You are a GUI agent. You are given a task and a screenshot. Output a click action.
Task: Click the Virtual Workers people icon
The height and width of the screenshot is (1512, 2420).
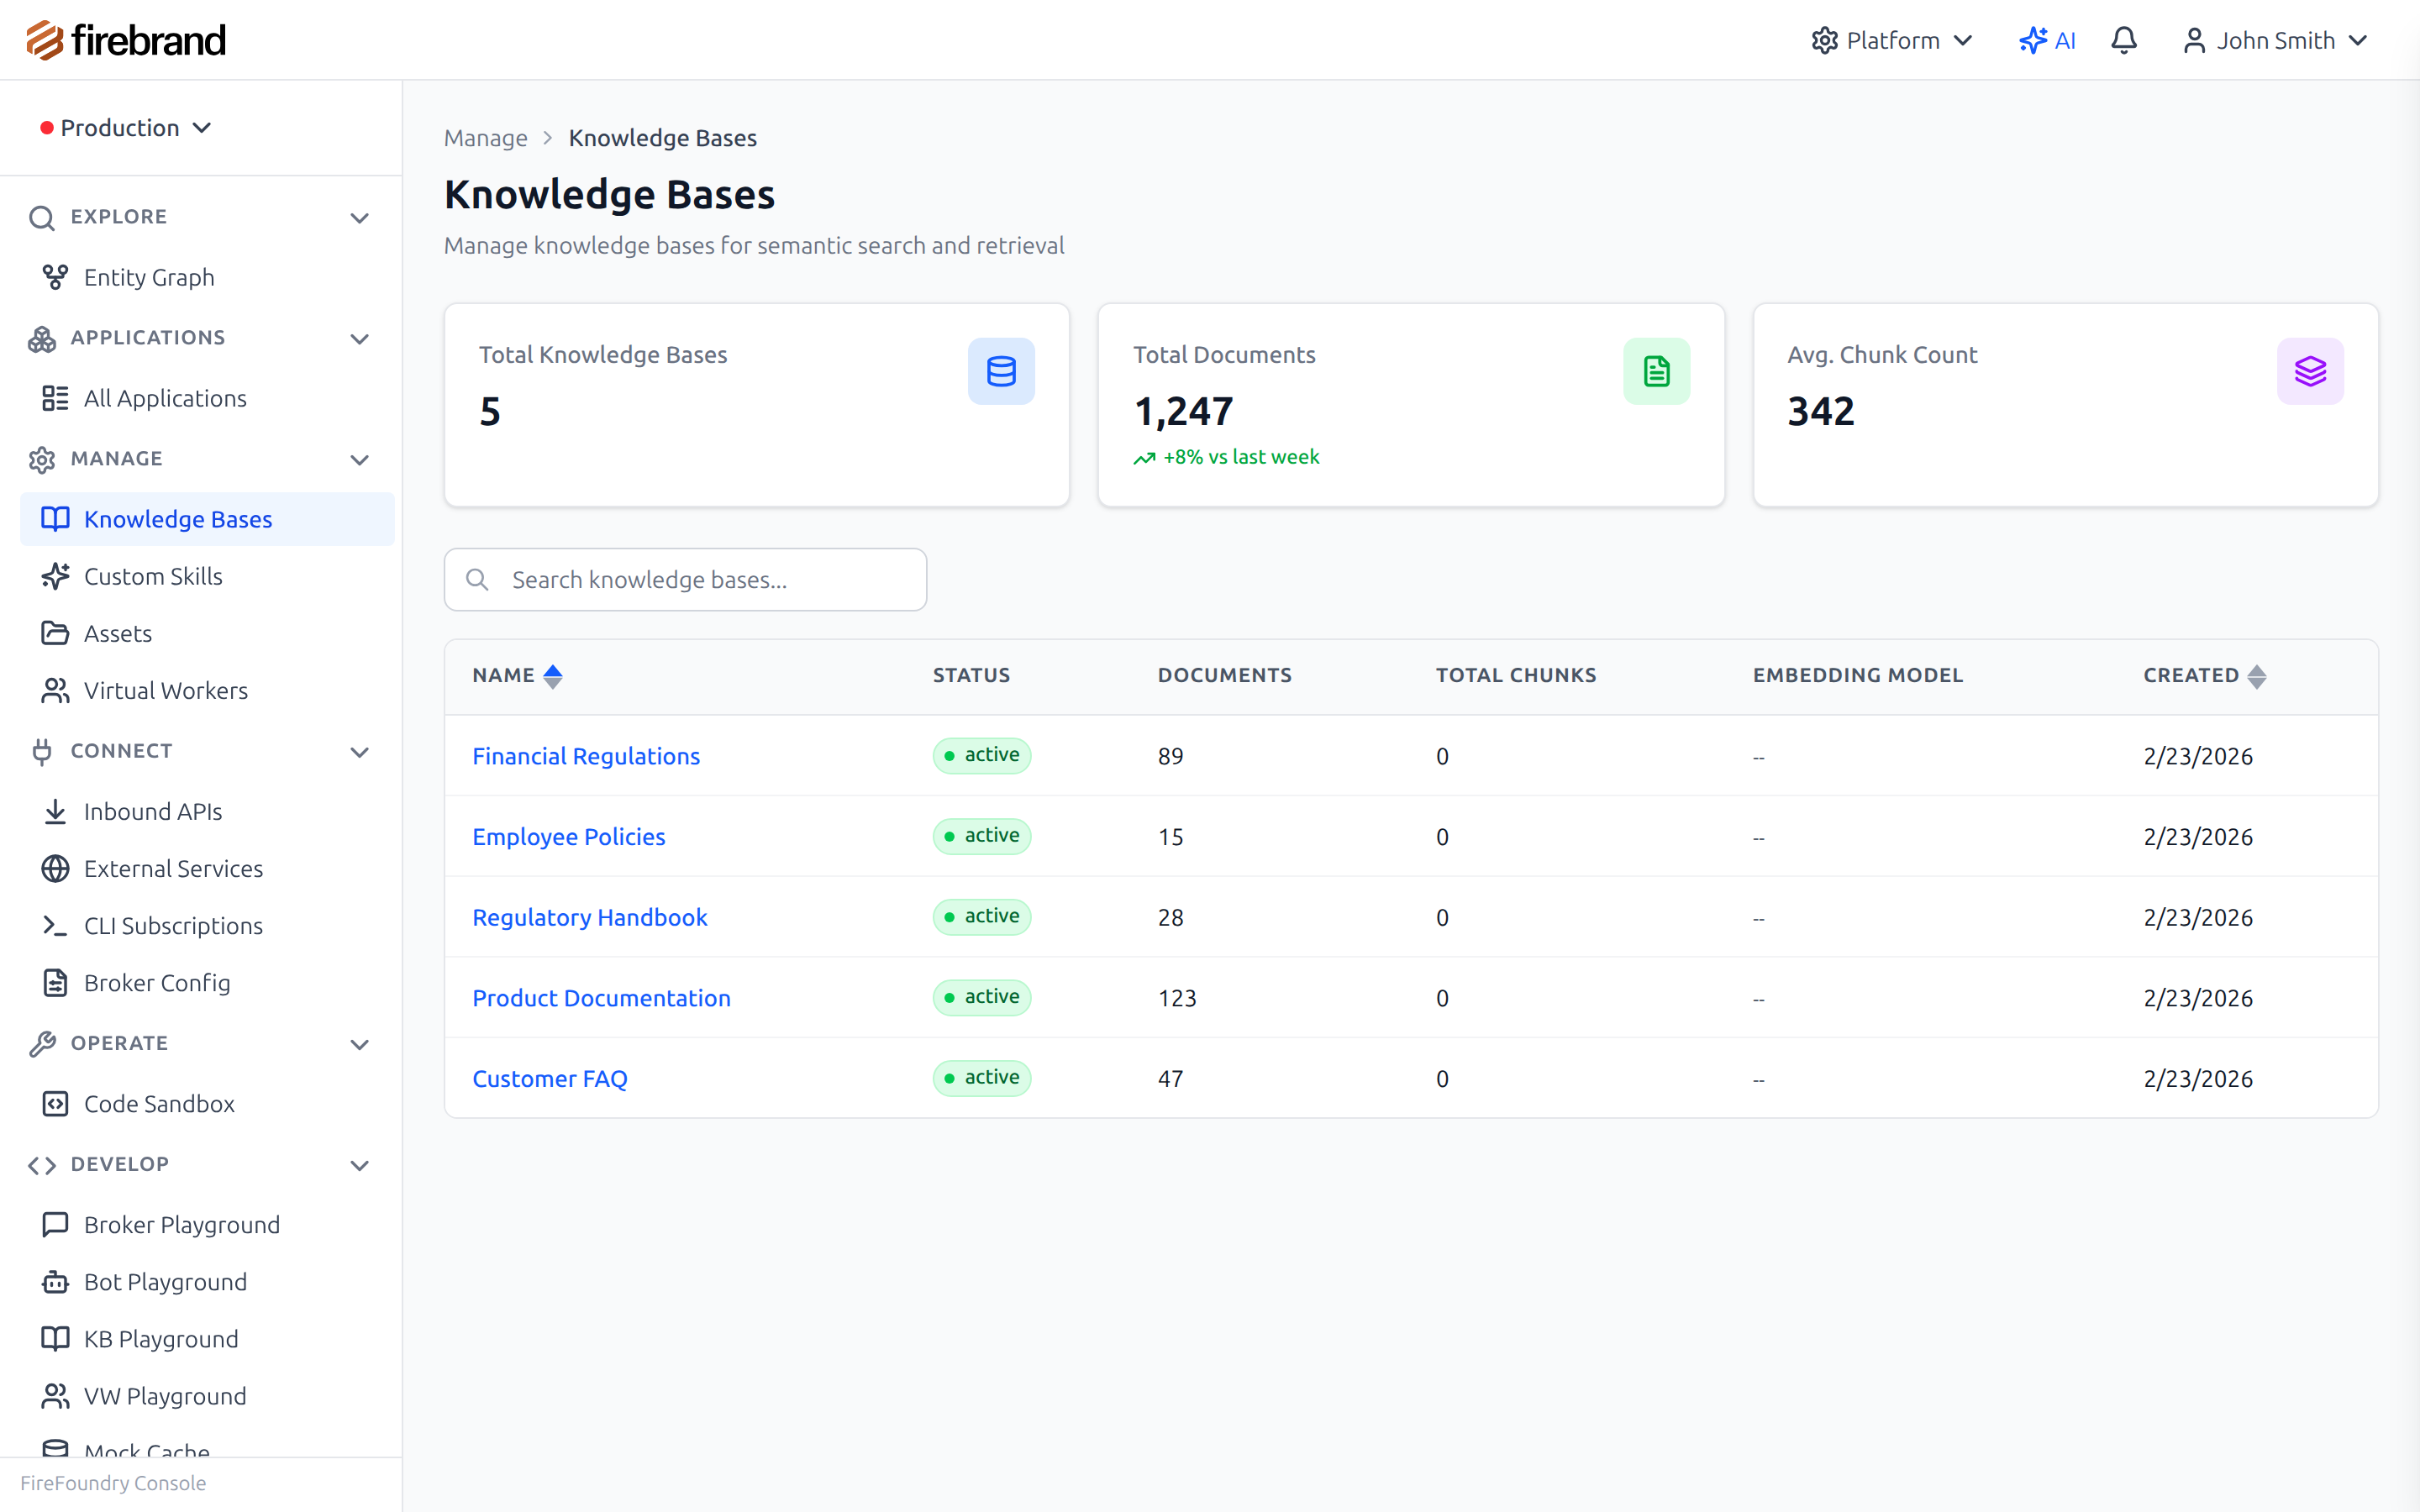pyautogui.click(x=55, y=690)
